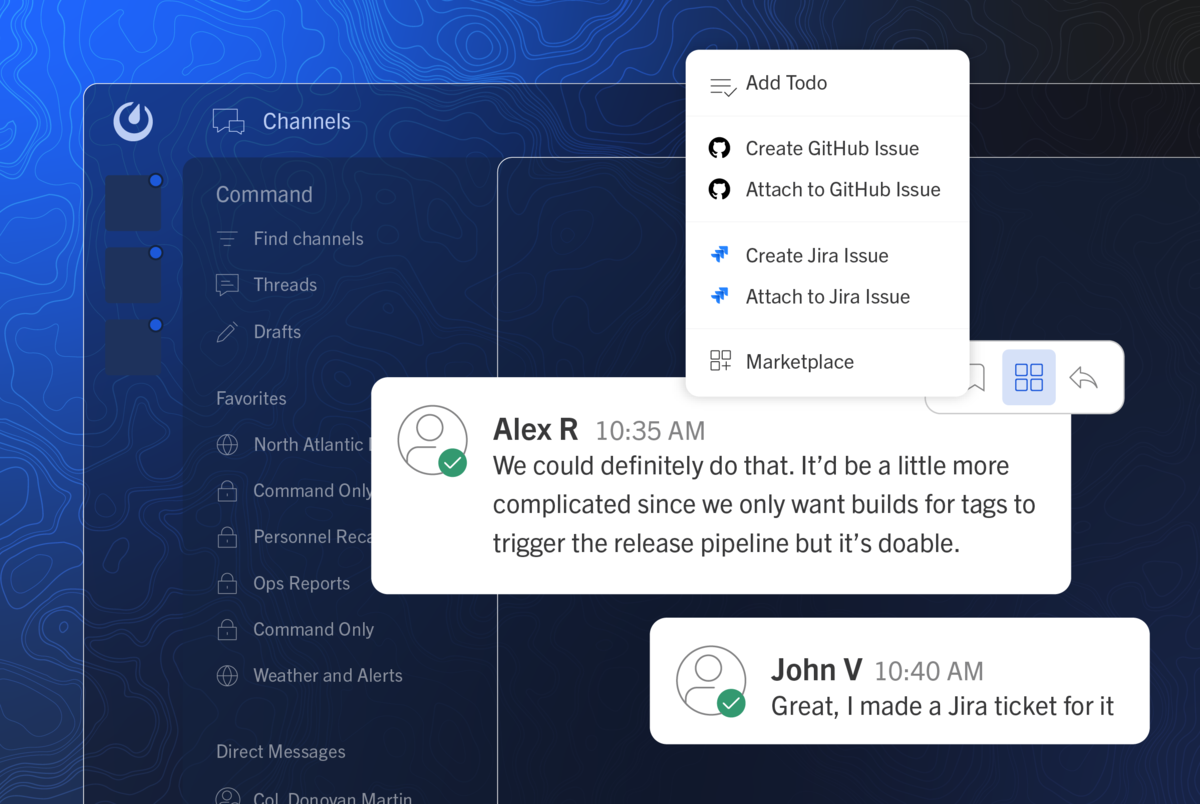The height and width of the screenshot is (804, 1200).
Task: Switch to the third team sidebar tile
Action: click(x=134, y=347)
